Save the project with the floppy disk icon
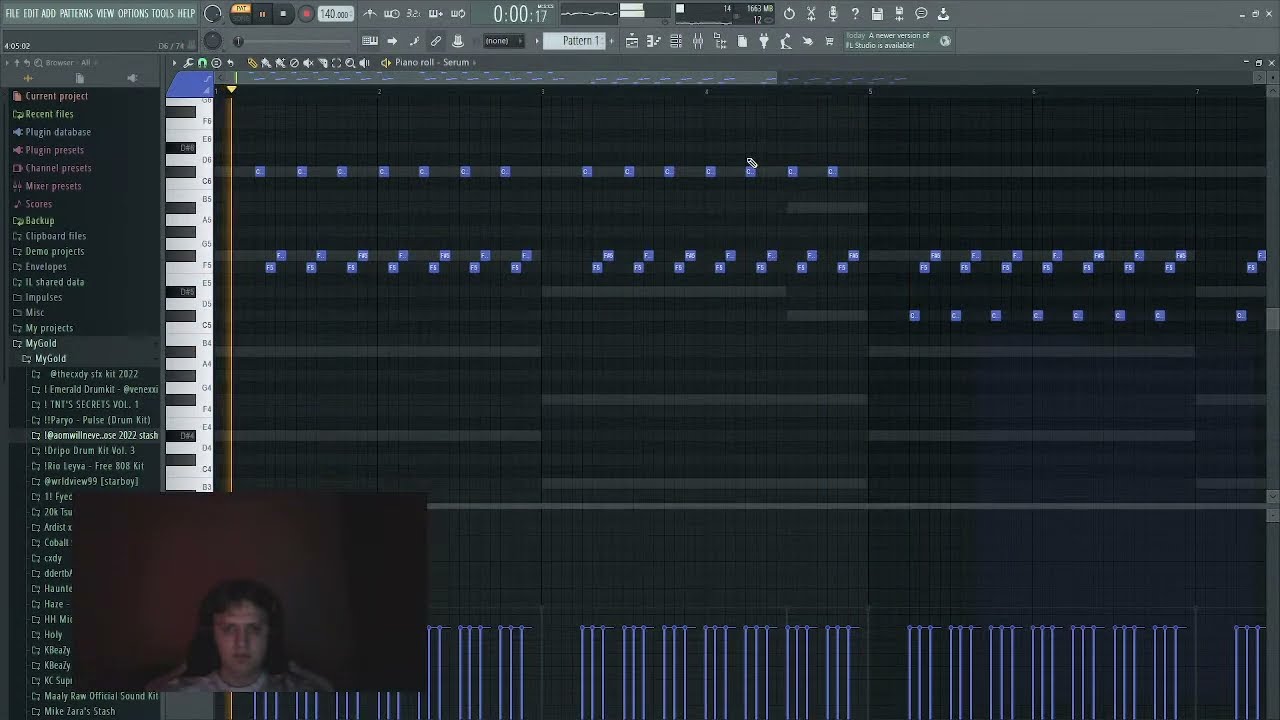 877,14
